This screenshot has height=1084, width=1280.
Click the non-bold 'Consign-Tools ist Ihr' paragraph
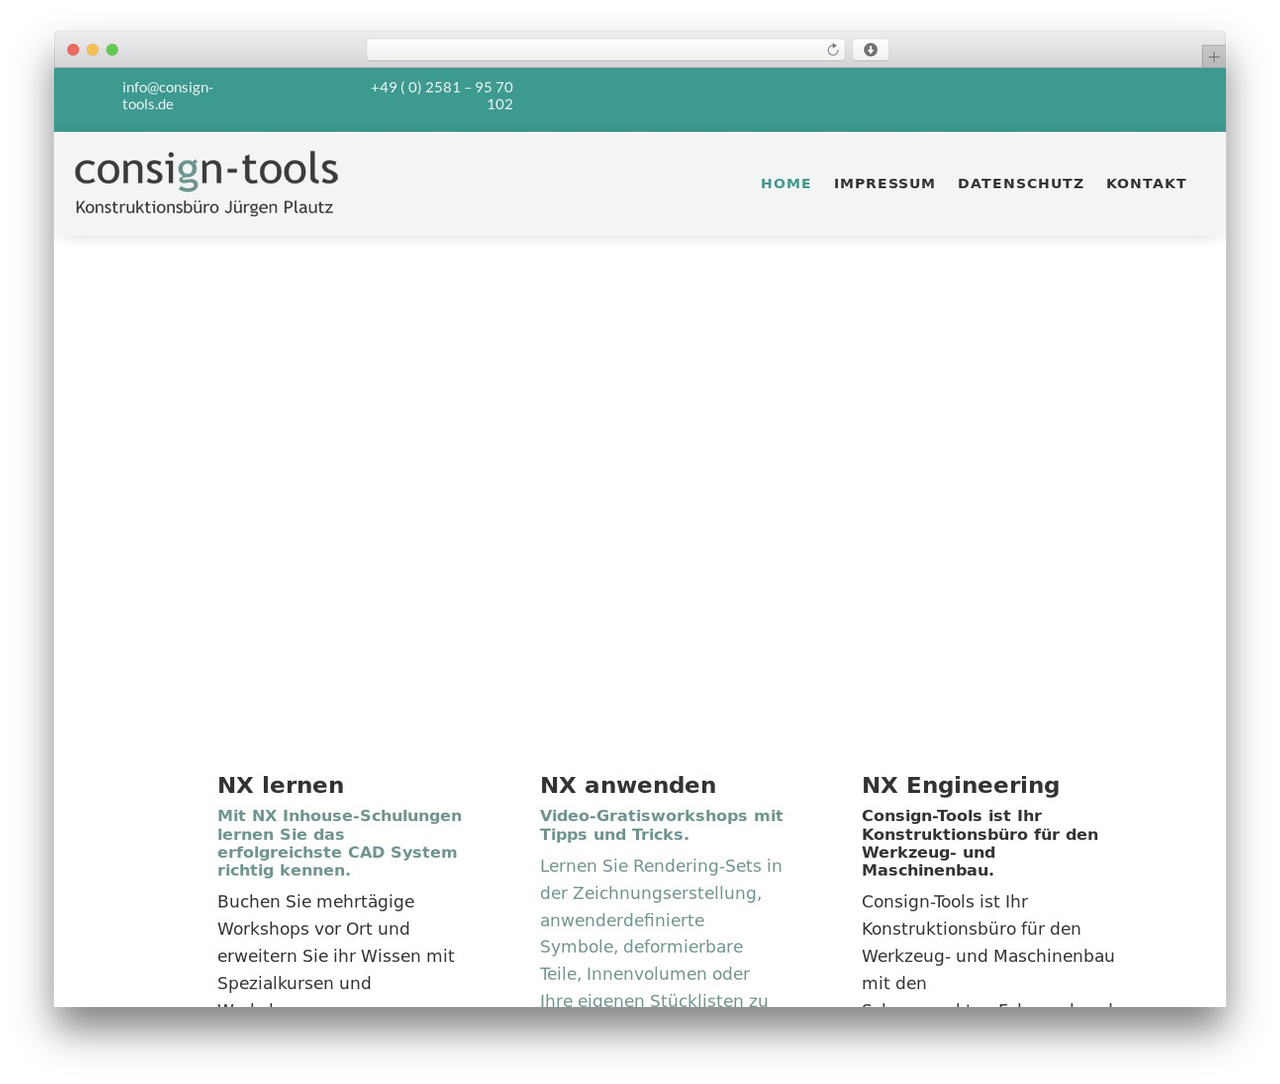click(x=988, y=950)
